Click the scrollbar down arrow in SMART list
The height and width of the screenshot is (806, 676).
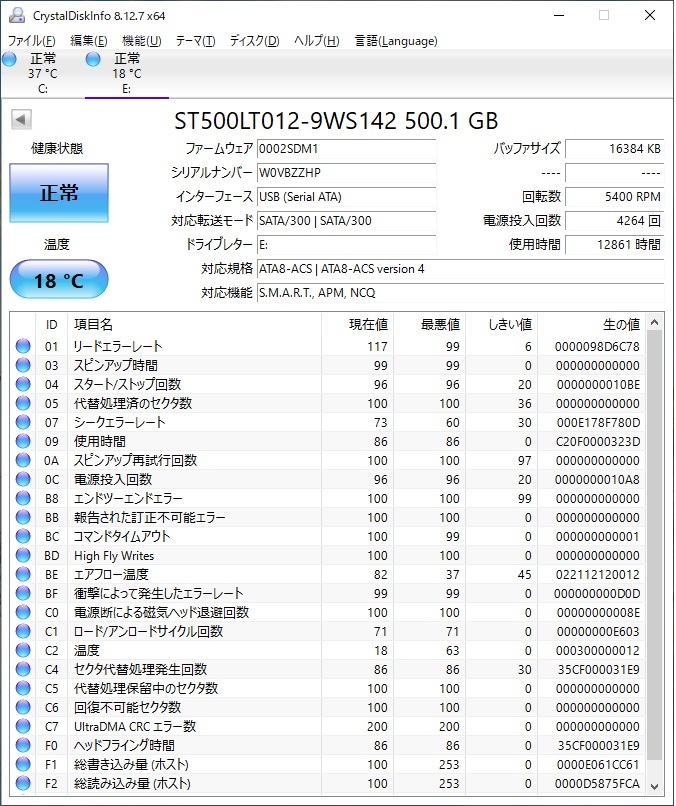coord(654,786)
